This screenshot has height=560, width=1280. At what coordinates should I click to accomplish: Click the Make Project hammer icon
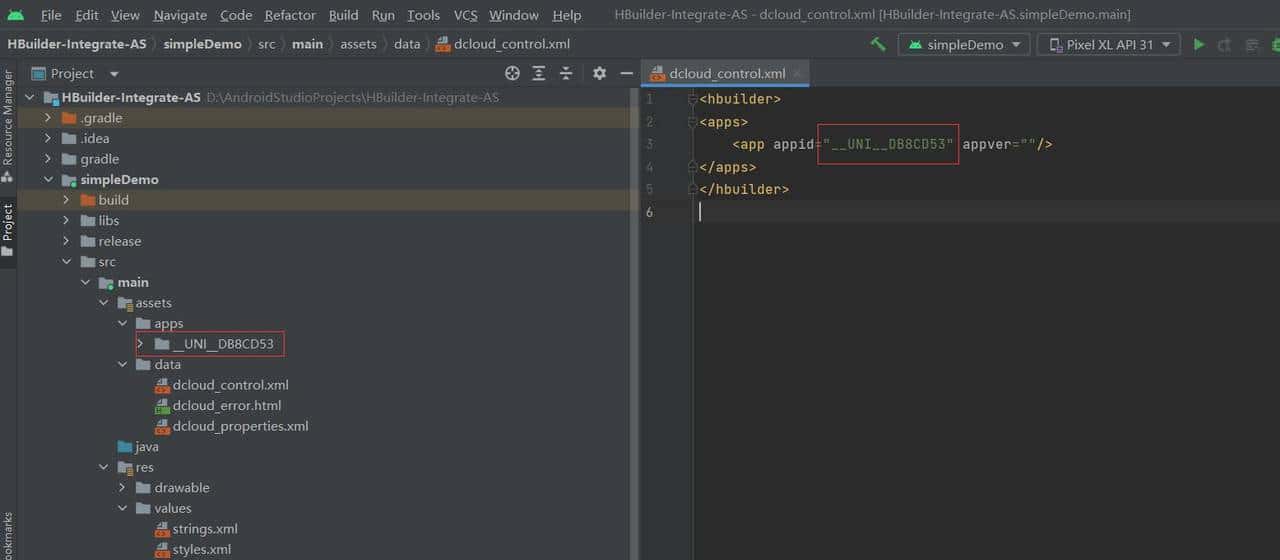[878, 44]
